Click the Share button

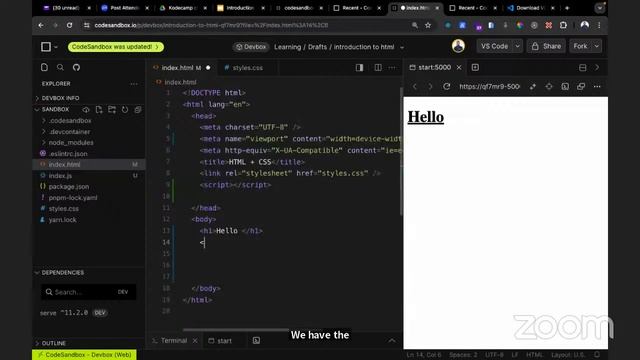546,47
